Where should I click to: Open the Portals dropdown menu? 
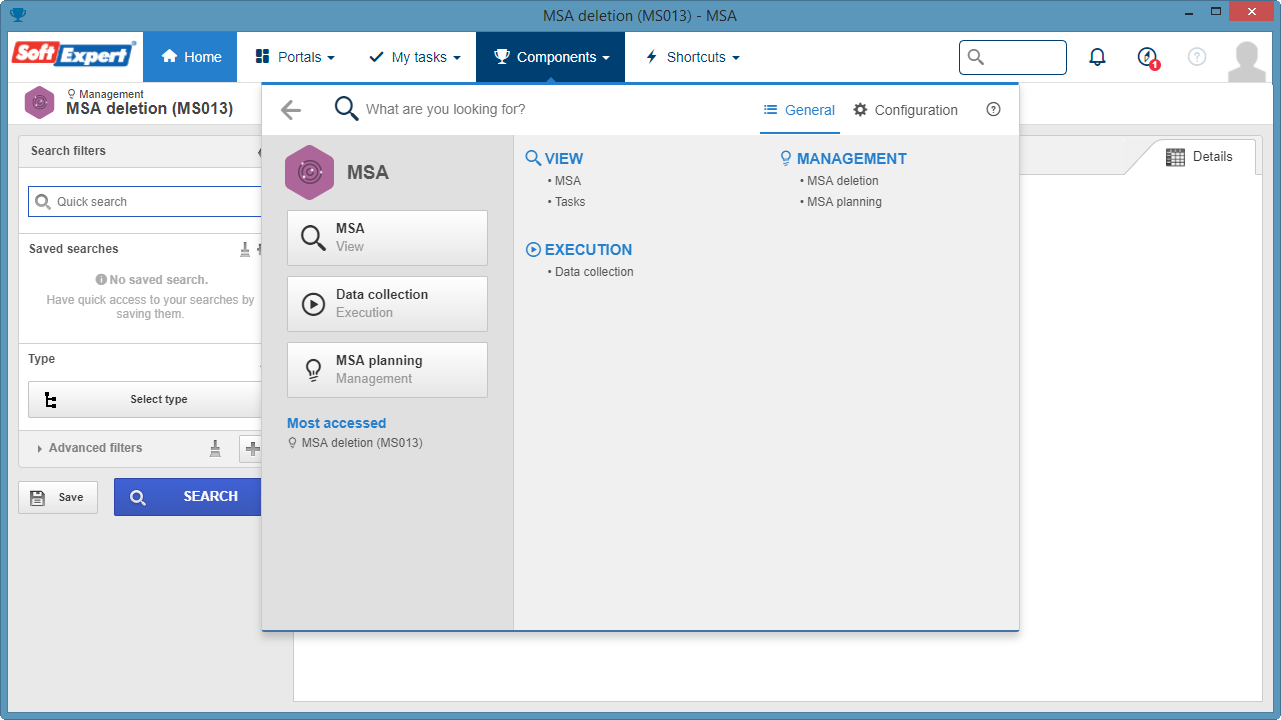(295, 57)
